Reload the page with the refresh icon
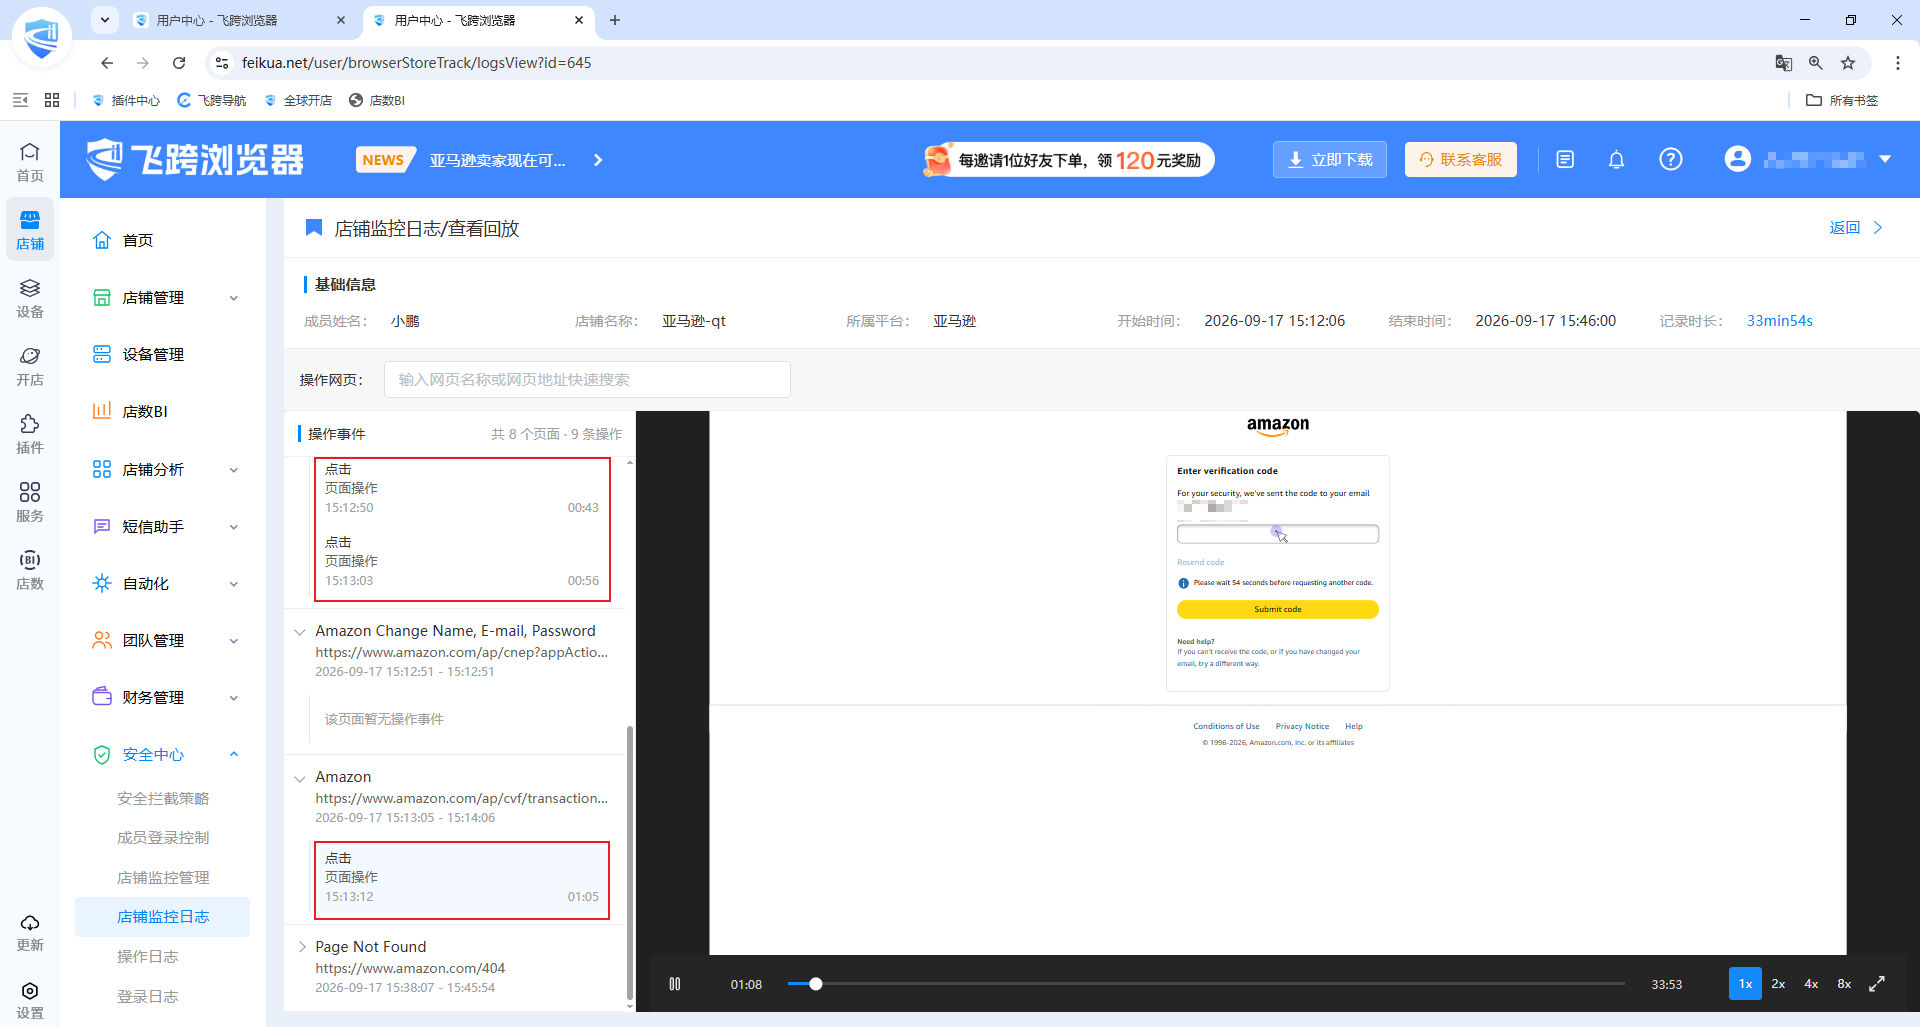Image resolution: width=1920 pixels, height=1027 pixels. [x=179, y=63]
